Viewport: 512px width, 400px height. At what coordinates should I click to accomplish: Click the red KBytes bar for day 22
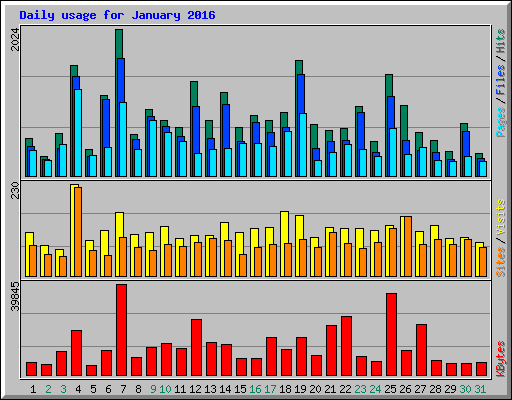pyautogui.click(x=347, y=346)
